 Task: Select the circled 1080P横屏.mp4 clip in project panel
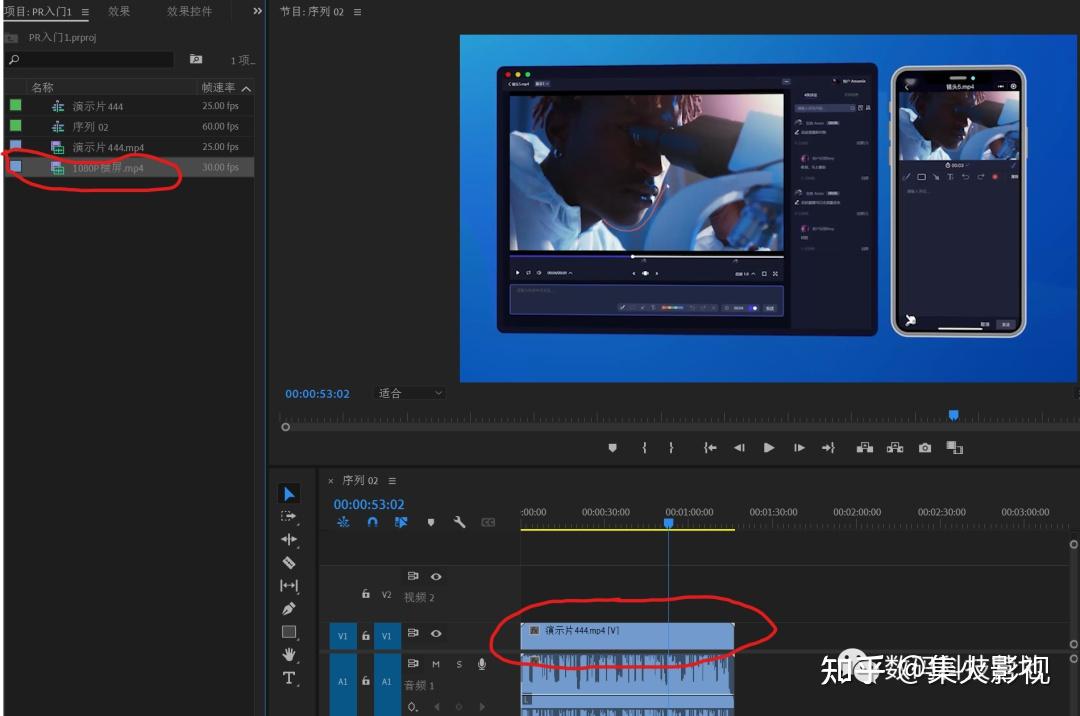pyautogui.click(x=110, y=167)
